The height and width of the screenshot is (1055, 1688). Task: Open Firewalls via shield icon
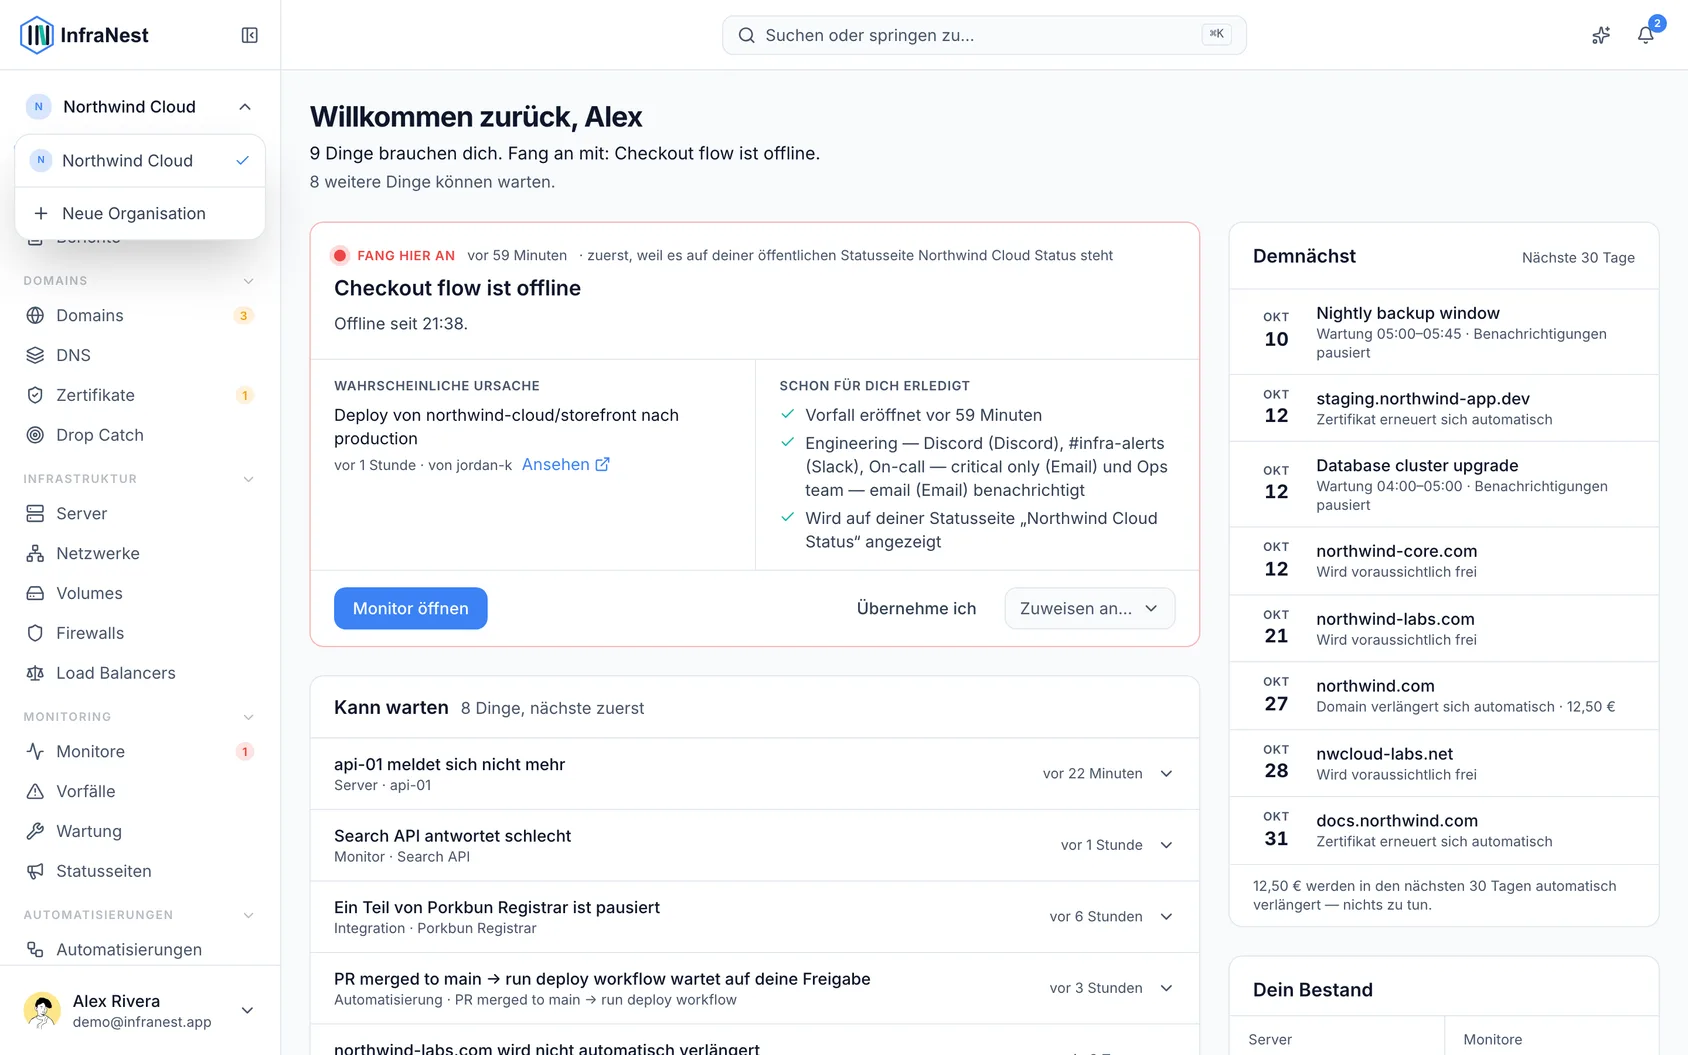point(35,633)
